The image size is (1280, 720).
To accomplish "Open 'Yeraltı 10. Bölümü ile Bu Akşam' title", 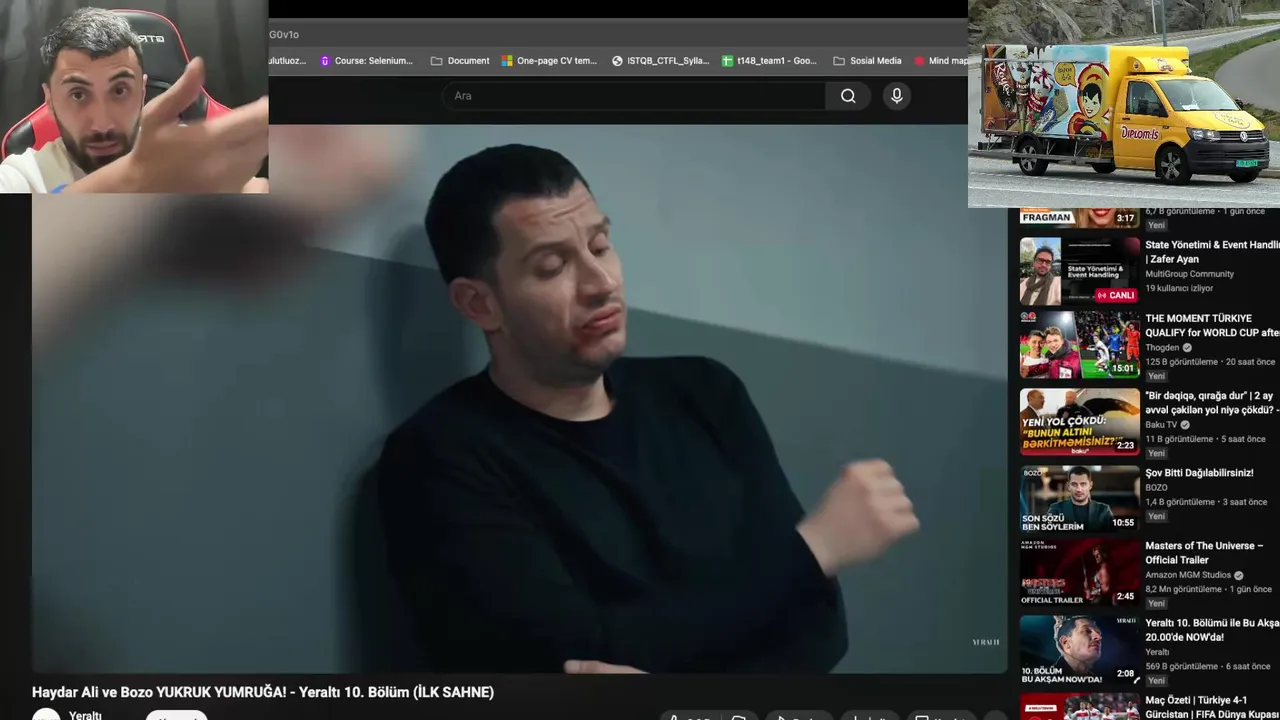I will point(1212,630).
